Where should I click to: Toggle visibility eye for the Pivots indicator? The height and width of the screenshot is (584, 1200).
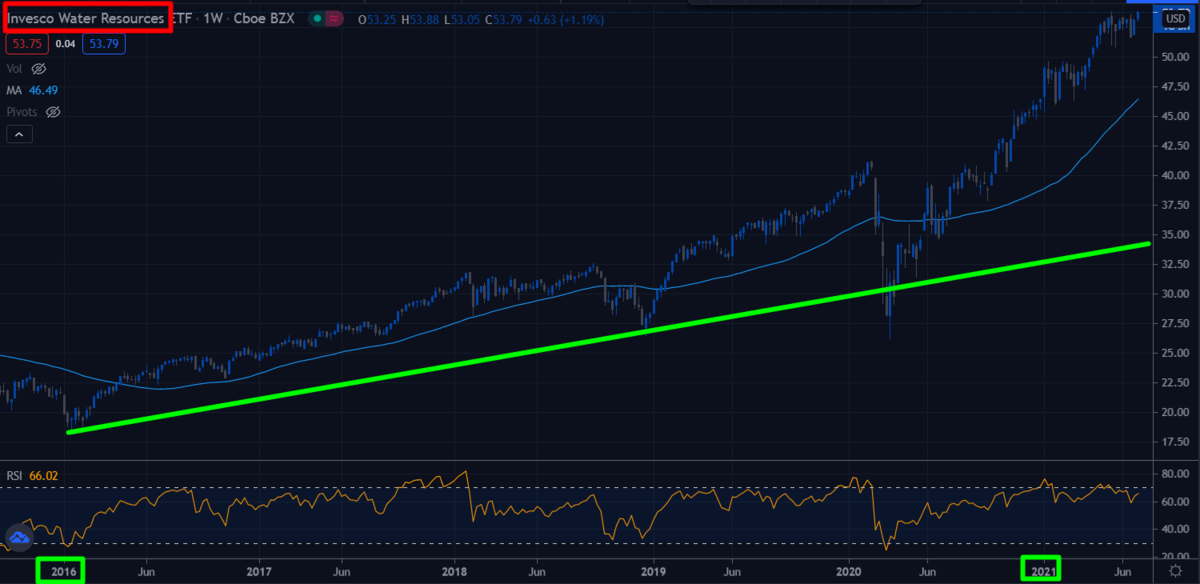click(54, 111)
